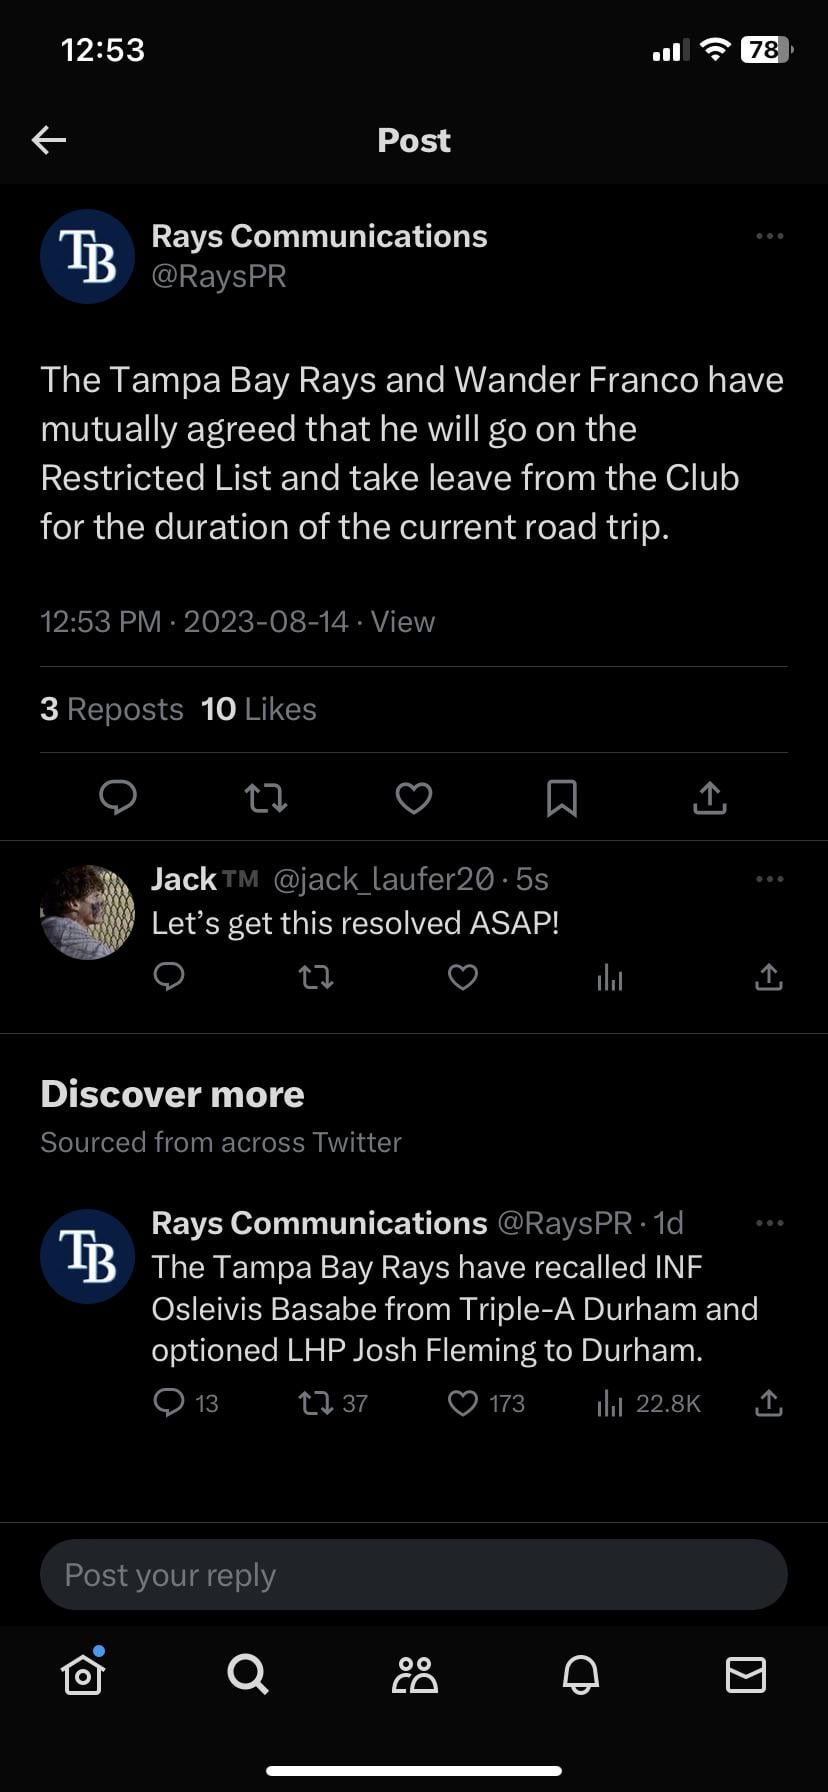Go to the Home tab
This screenshot has height=1792, width=828.
(x=83, y=1674)
